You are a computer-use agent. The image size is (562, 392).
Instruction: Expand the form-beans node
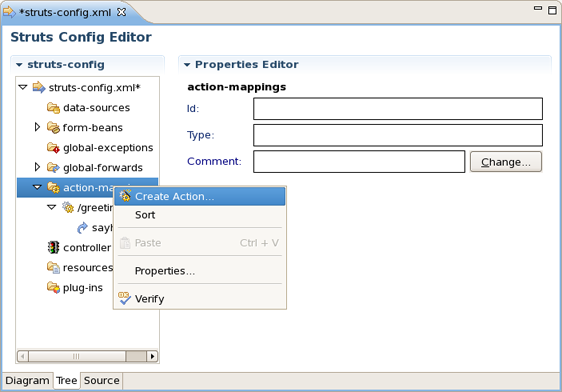[37, 127]
